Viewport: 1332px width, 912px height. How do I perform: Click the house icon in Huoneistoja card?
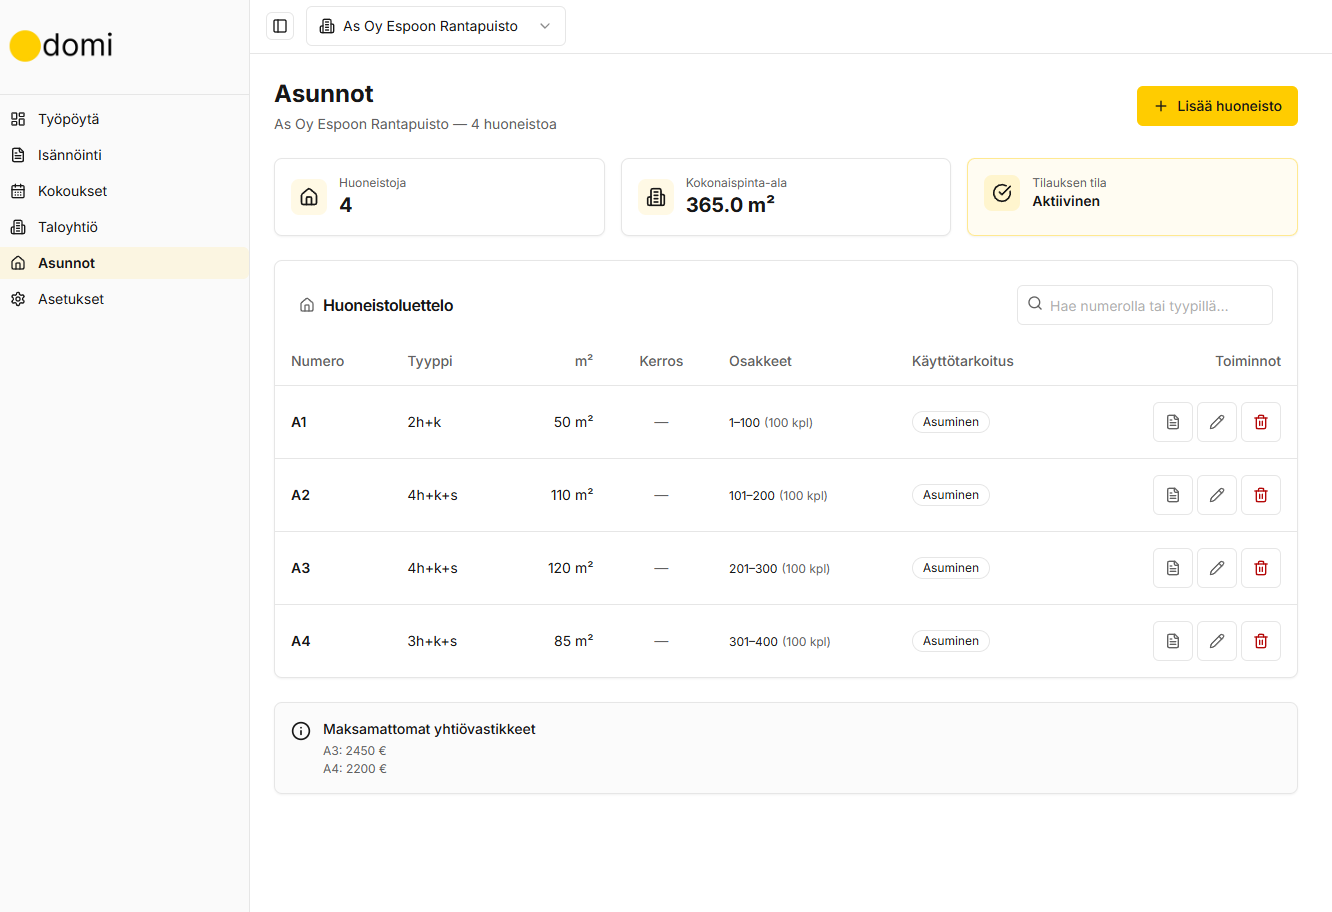pyautogui.click(x=309, y=197)
